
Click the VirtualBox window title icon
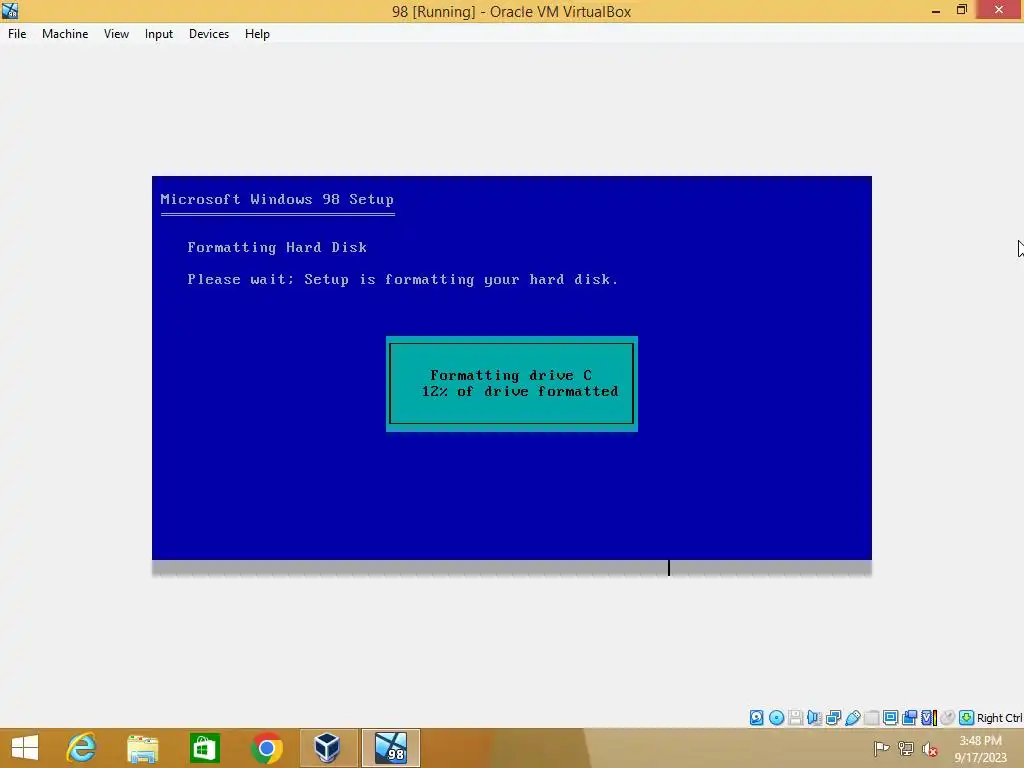click(x=10, y=11)
